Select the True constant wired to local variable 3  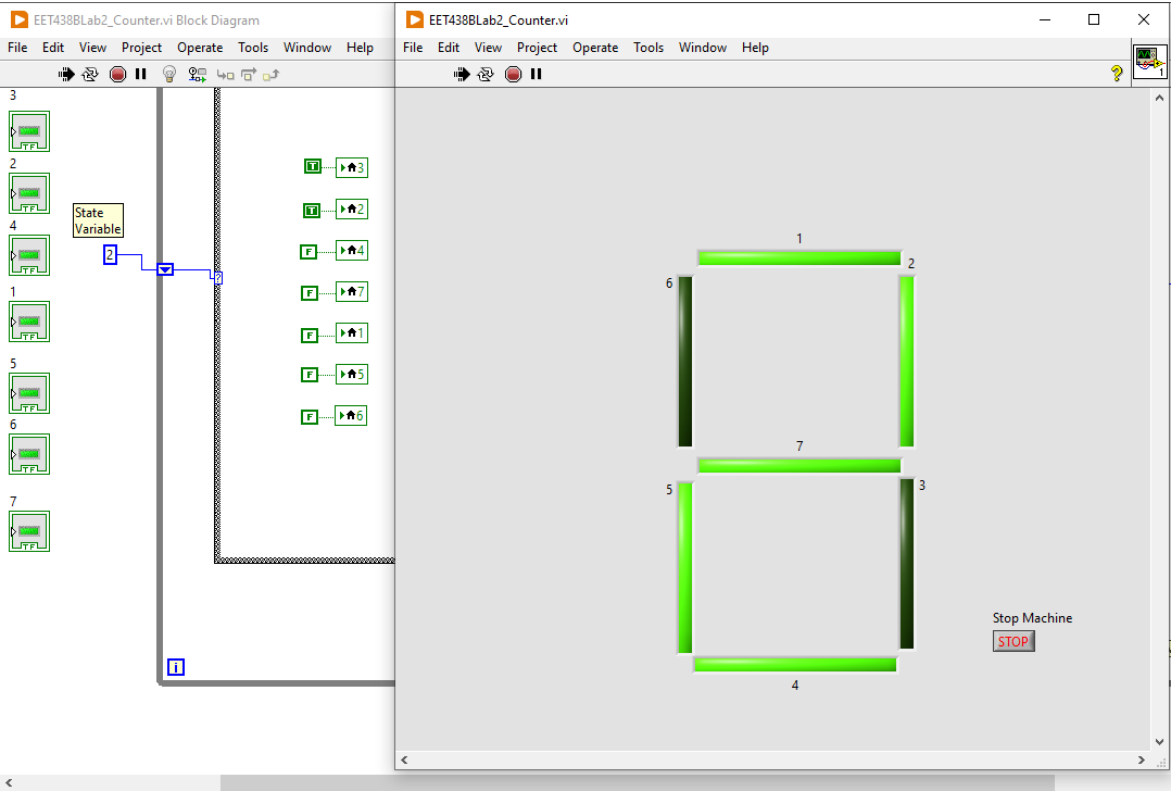point(312,166)
